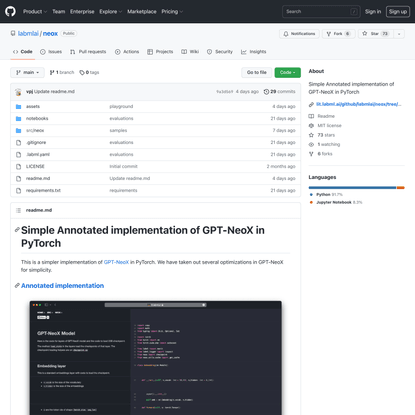Click the assets folder icon
Screen dimensions: 415x415
(19, 107)
